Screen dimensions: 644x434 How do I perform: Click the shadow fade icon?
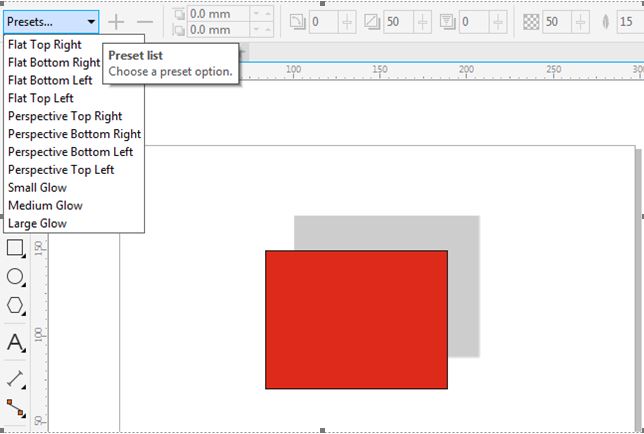pos(447,22)
